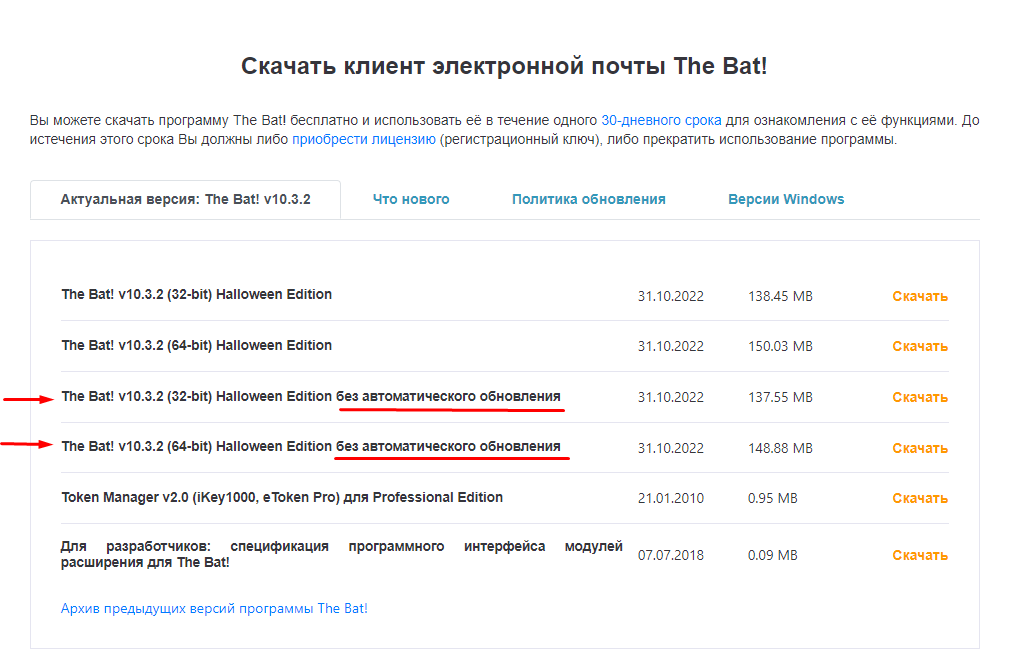Select the date in the 137.55 MB row
The height and width of the screenshot is (669, 1018).
tap(671, 397)
